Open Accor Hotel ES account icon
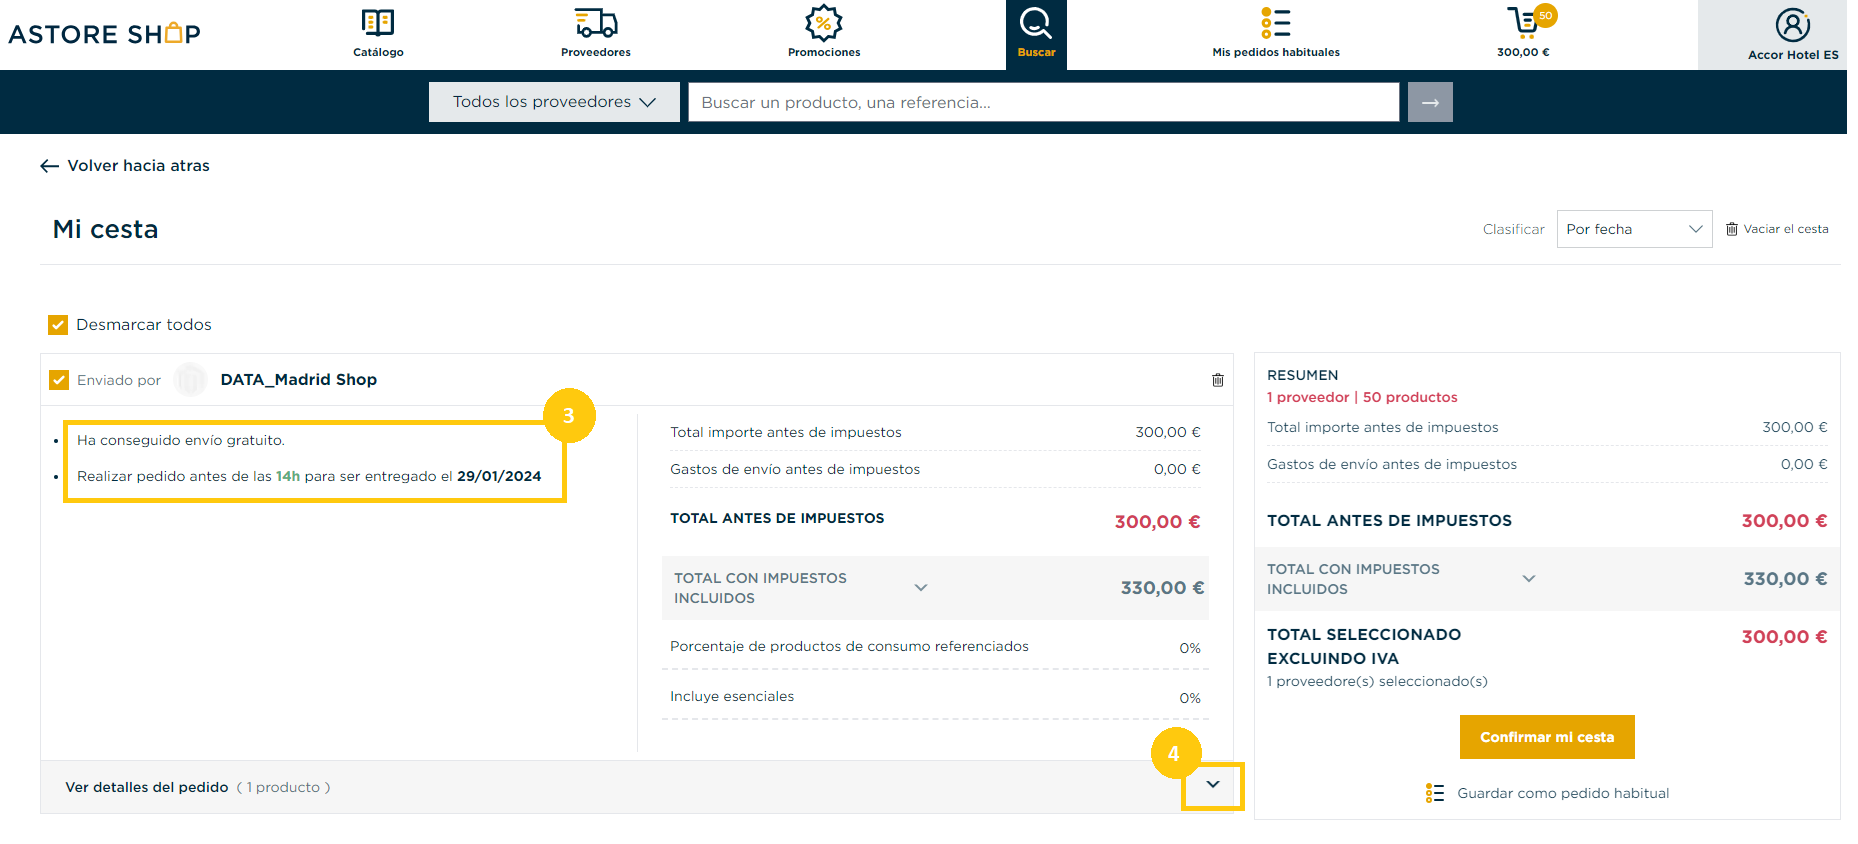 pos(1793,25)
